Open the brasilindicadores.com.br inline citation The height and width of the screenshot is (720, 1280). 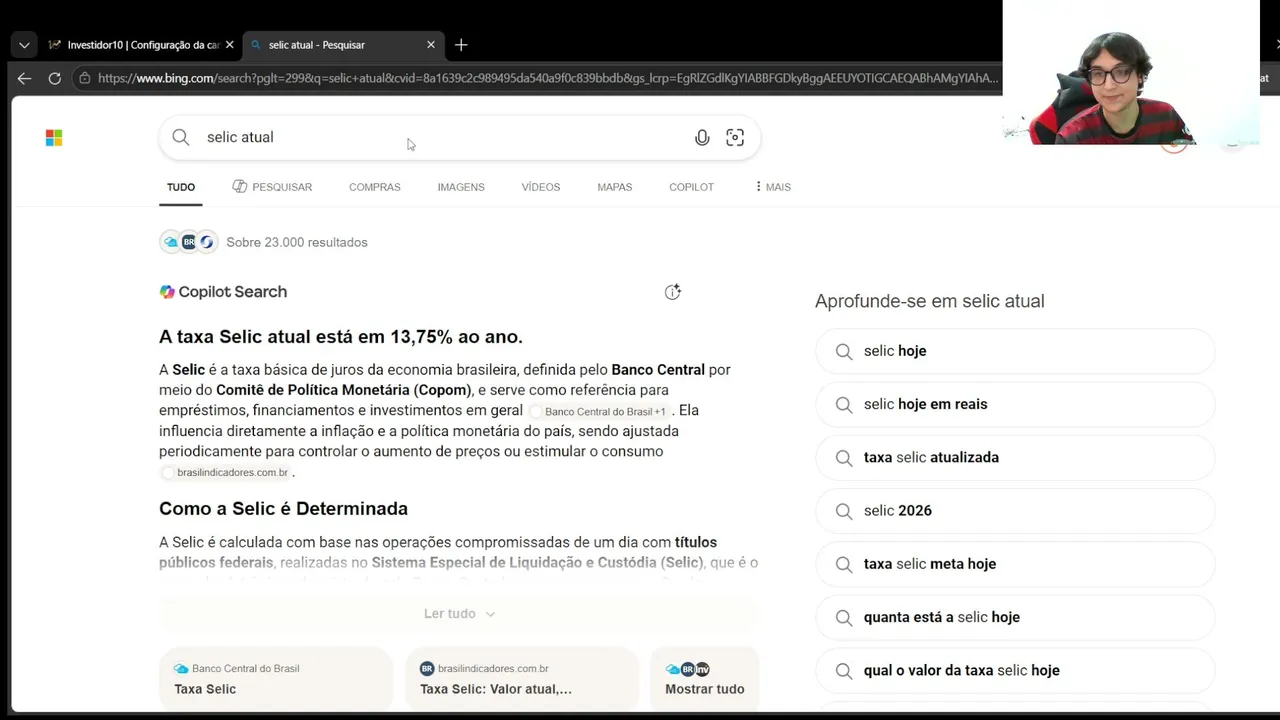pyautogui.click(x=225, y=472)
